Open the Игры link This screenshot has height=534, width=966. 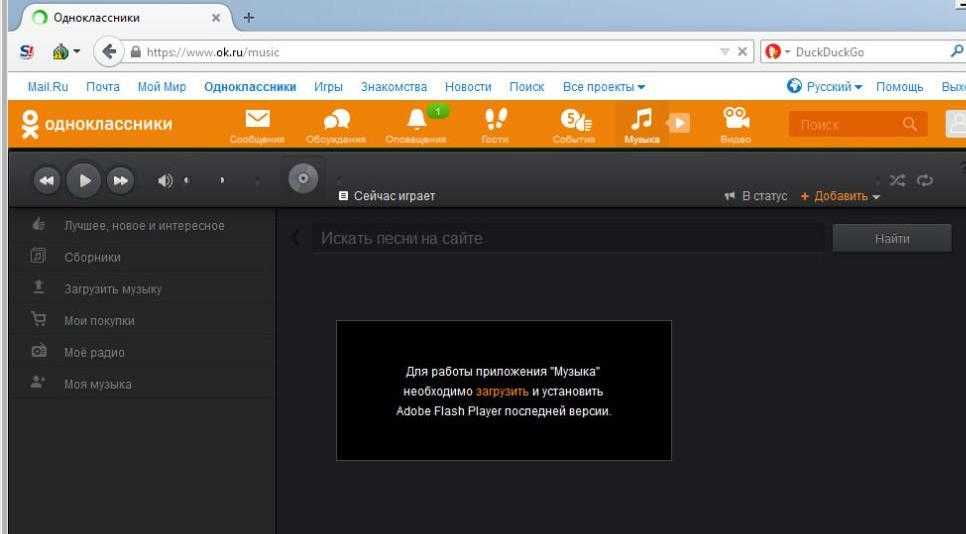[x=328, y=87]
